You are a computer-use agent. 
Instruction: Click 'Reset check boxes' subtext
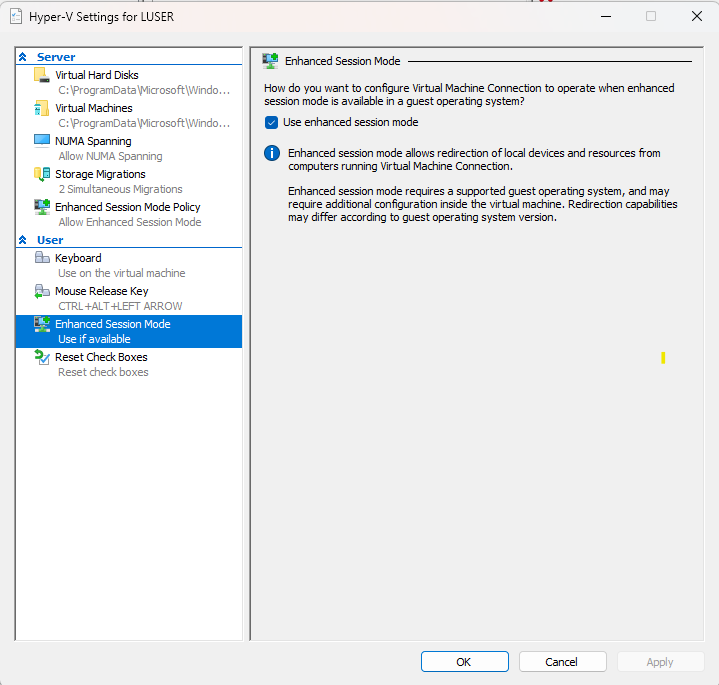pyautogui.click(x=103, y=372)
